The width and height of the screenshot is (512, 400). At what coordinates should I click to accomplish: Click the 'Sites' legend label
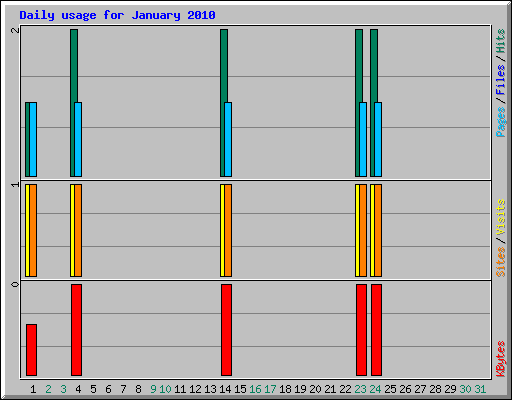point(500,262)
